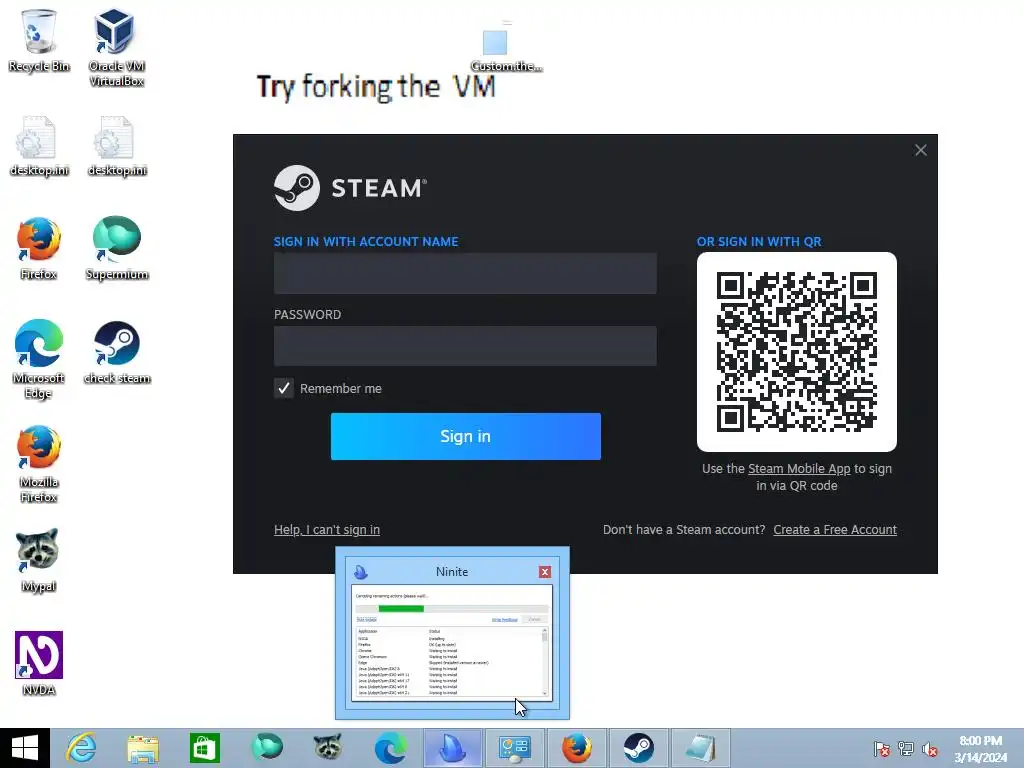Image resolution: width=1024 pixels, height=768 pixels.
Task: Click the blue Sign in button
Action: click(466, 436)
